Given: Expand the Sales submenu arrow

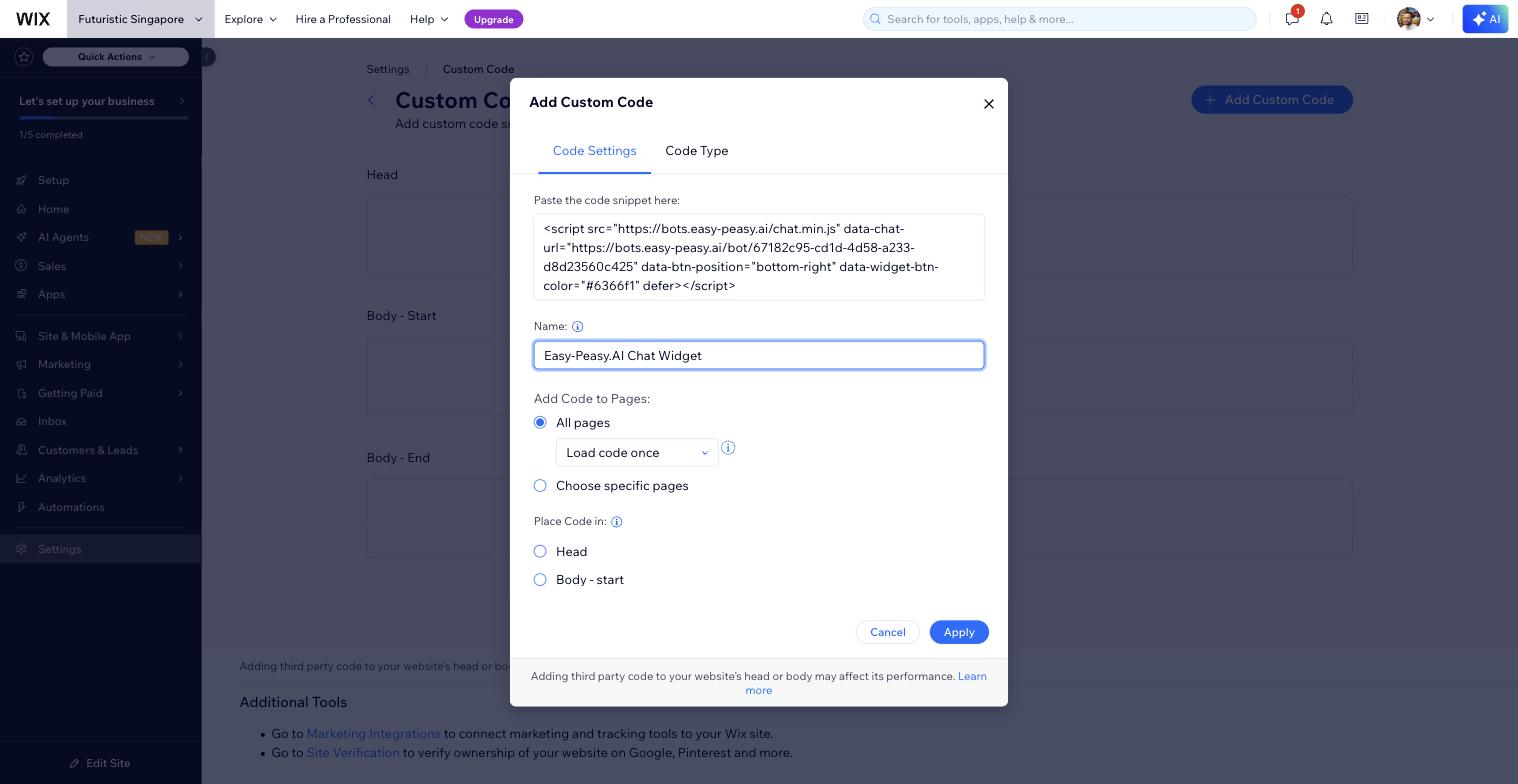Looking at the screenshot, I should point(181,267).
